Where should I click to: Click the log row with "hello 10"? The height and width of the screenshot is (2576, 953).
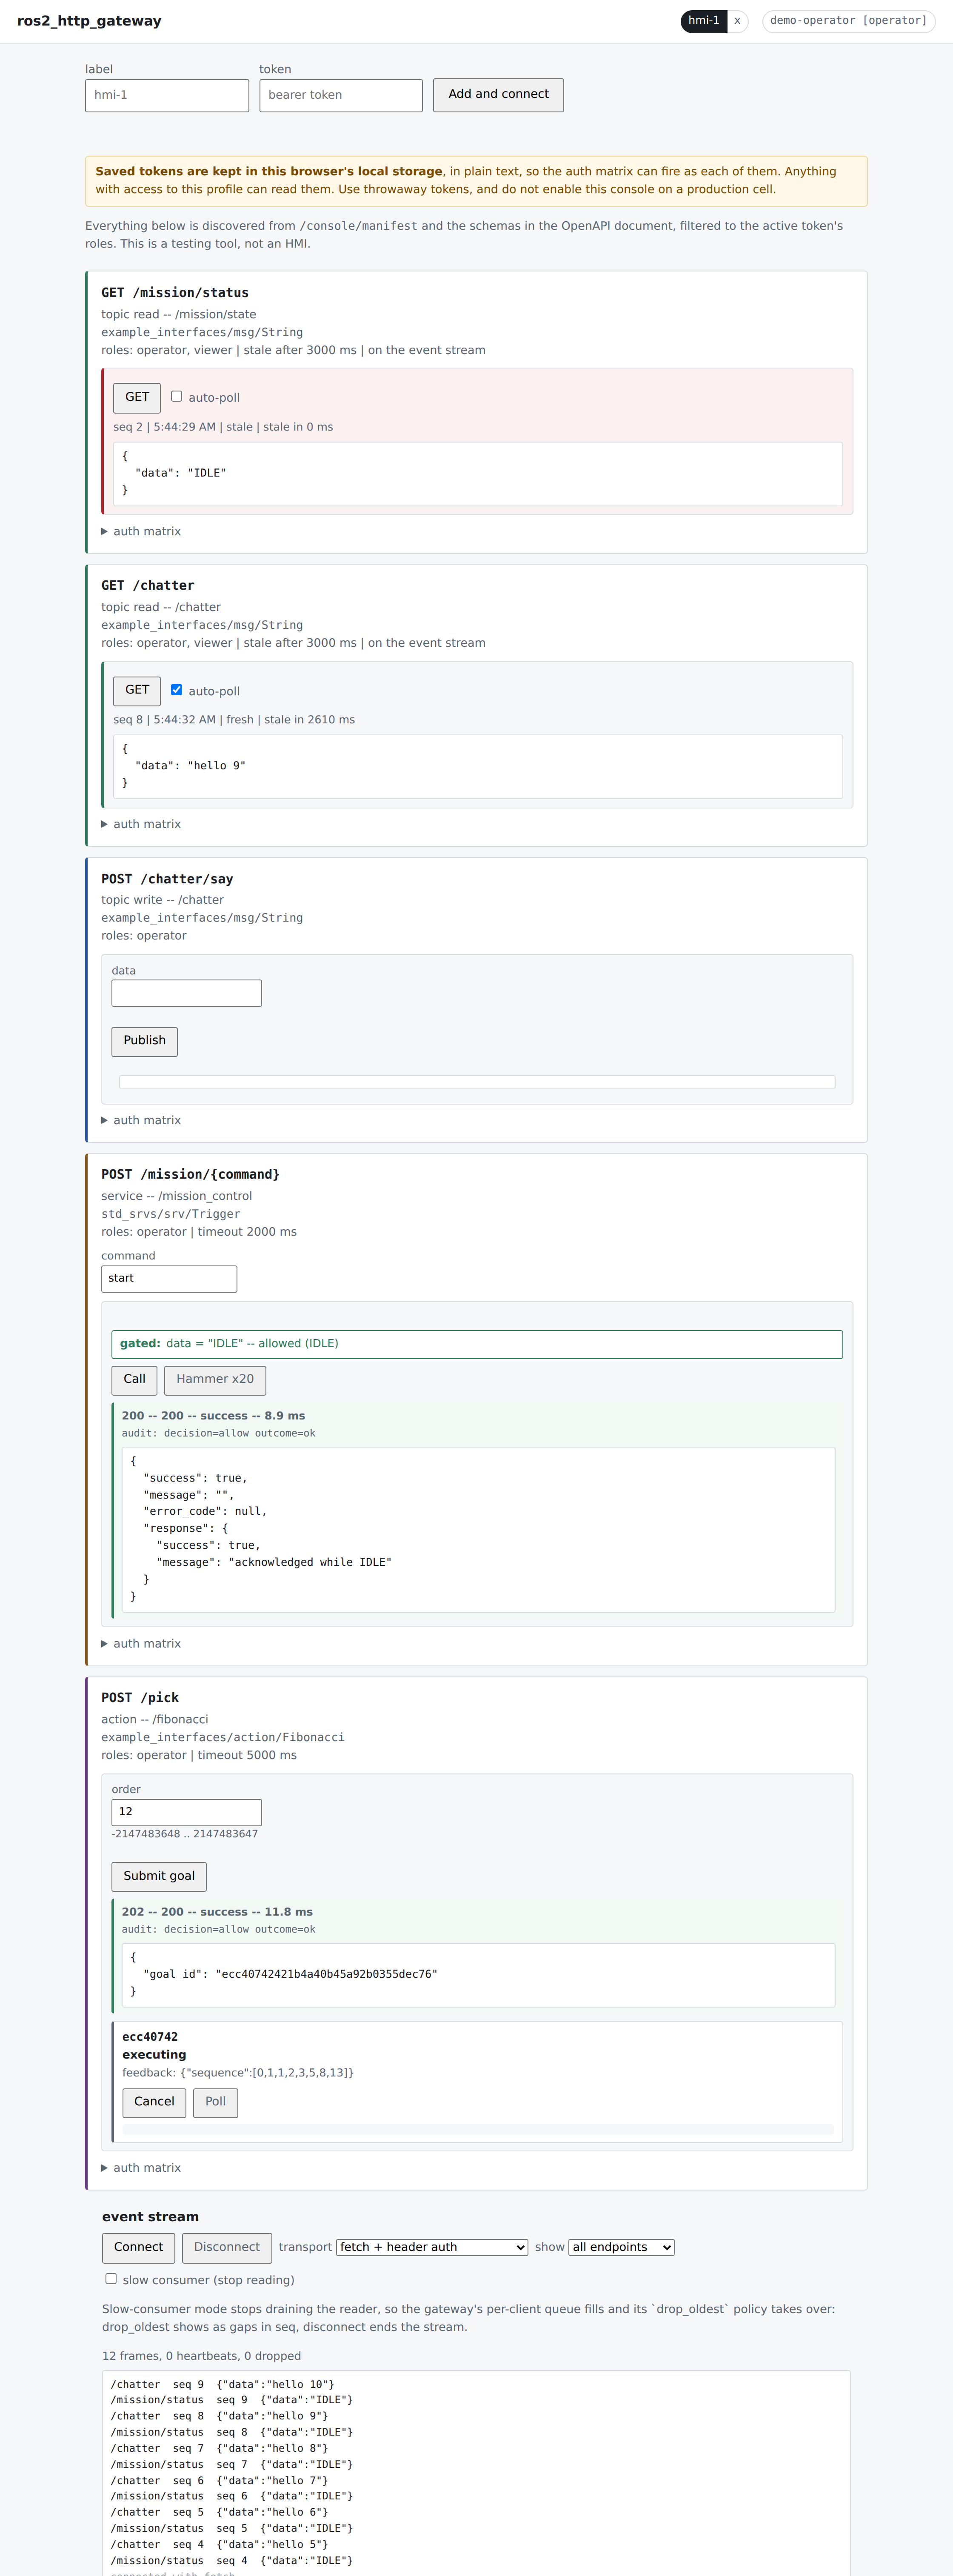(x=222, y=2385)
